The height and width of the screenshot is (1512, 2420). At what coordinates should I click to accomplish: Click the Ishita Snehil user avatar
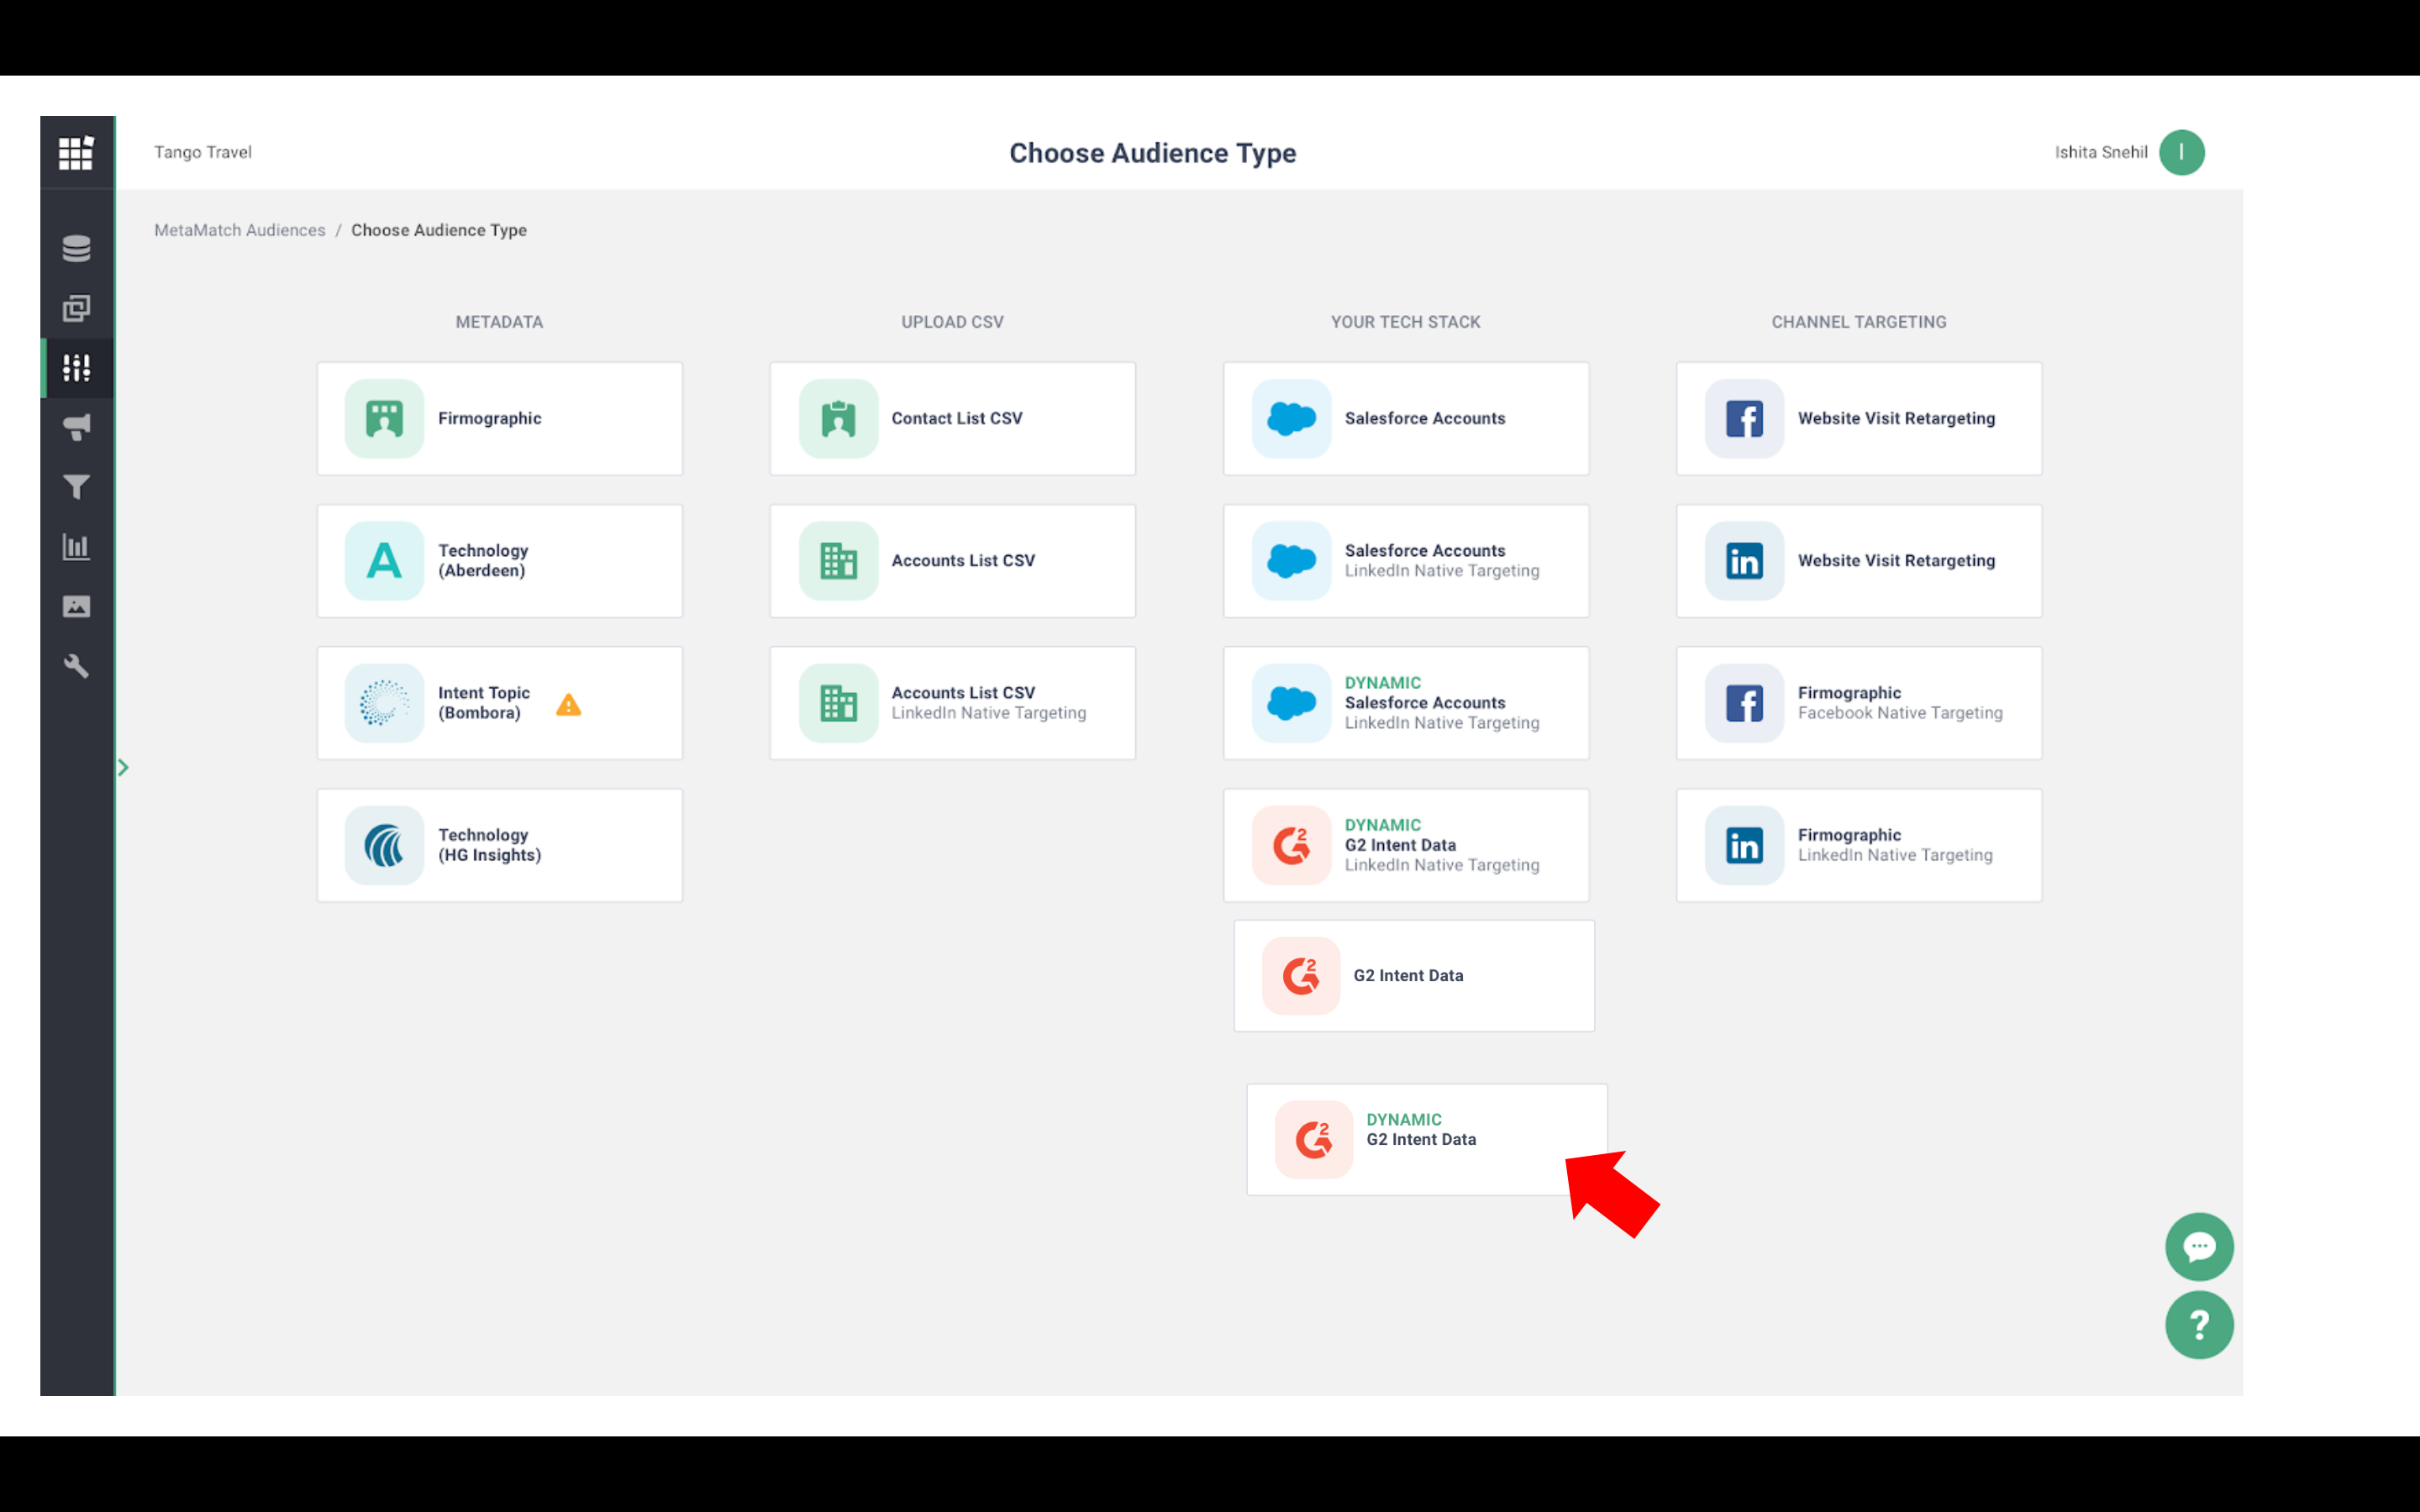[x=2181, y=152]
